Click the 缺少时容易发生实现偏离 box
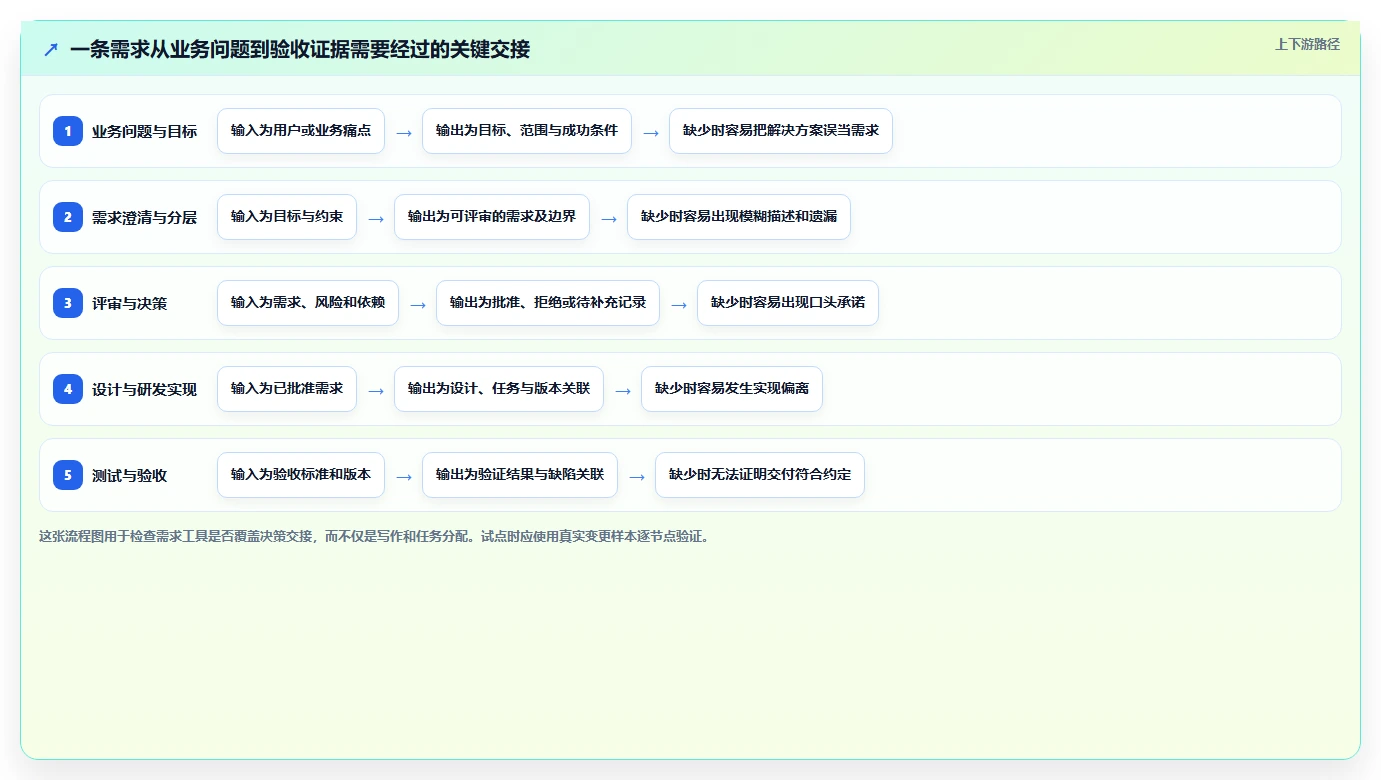1381x780 pixels. coord(732,389)
